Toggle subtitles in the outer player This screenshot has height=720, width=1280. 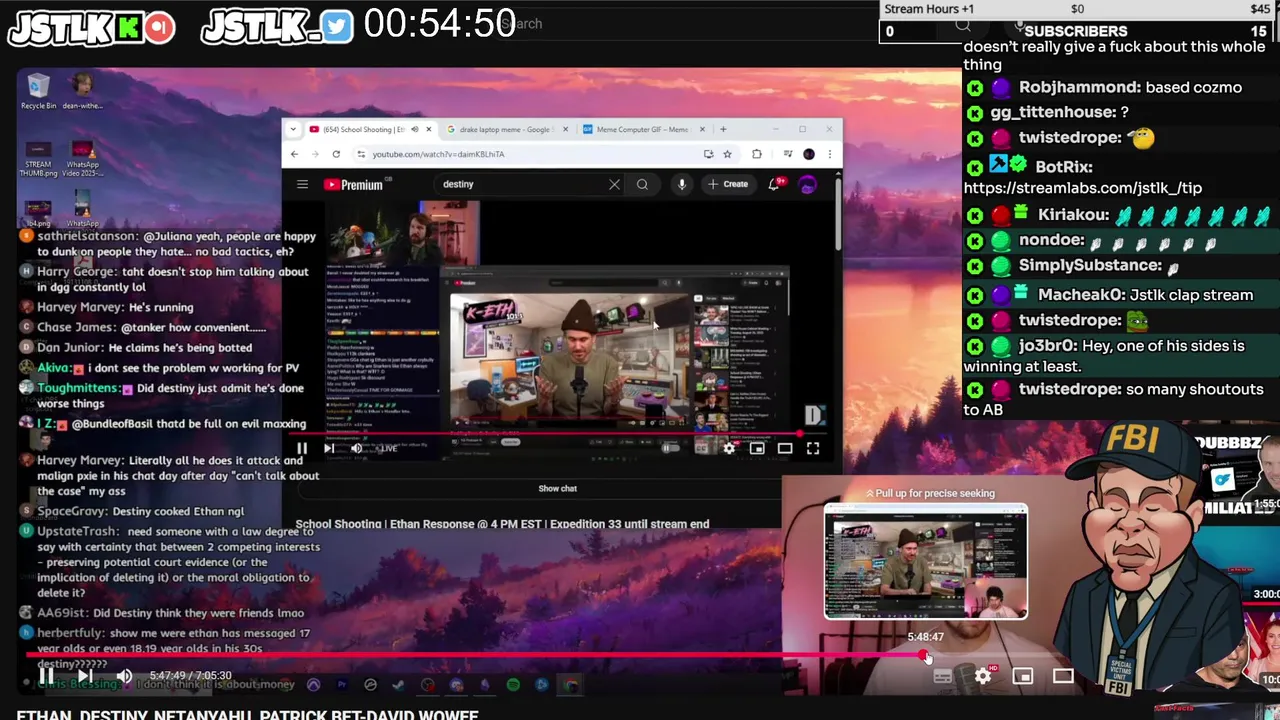point(943,676)
